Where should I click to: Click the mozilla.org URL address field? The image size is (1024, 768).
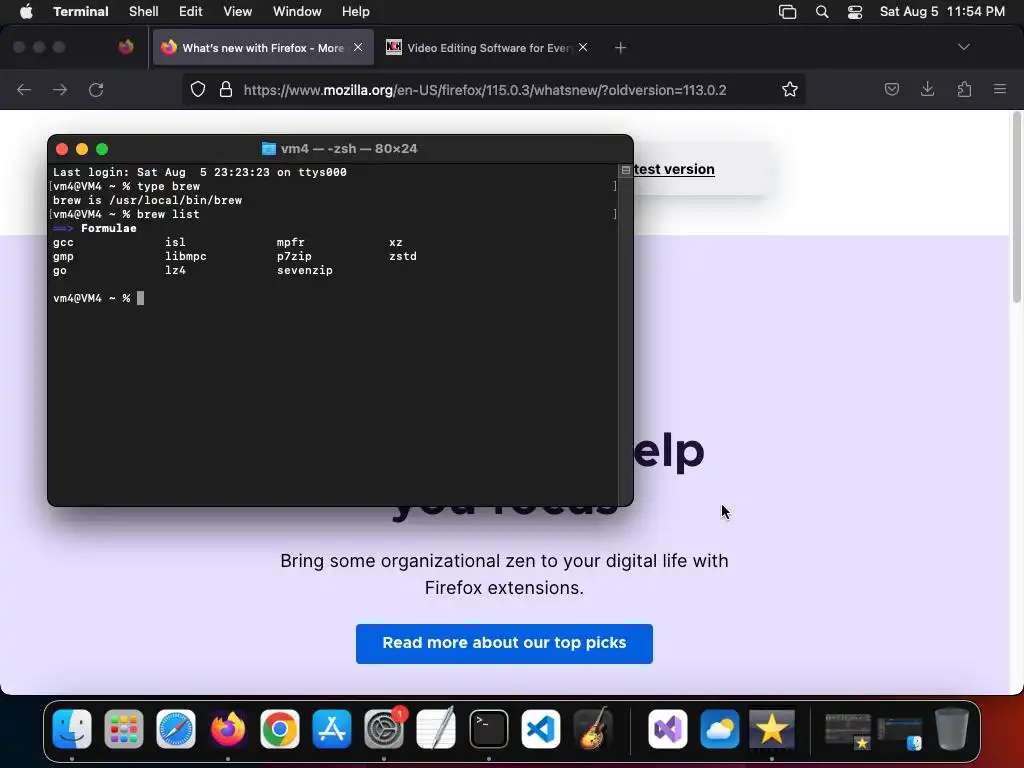tap(485, 90)
